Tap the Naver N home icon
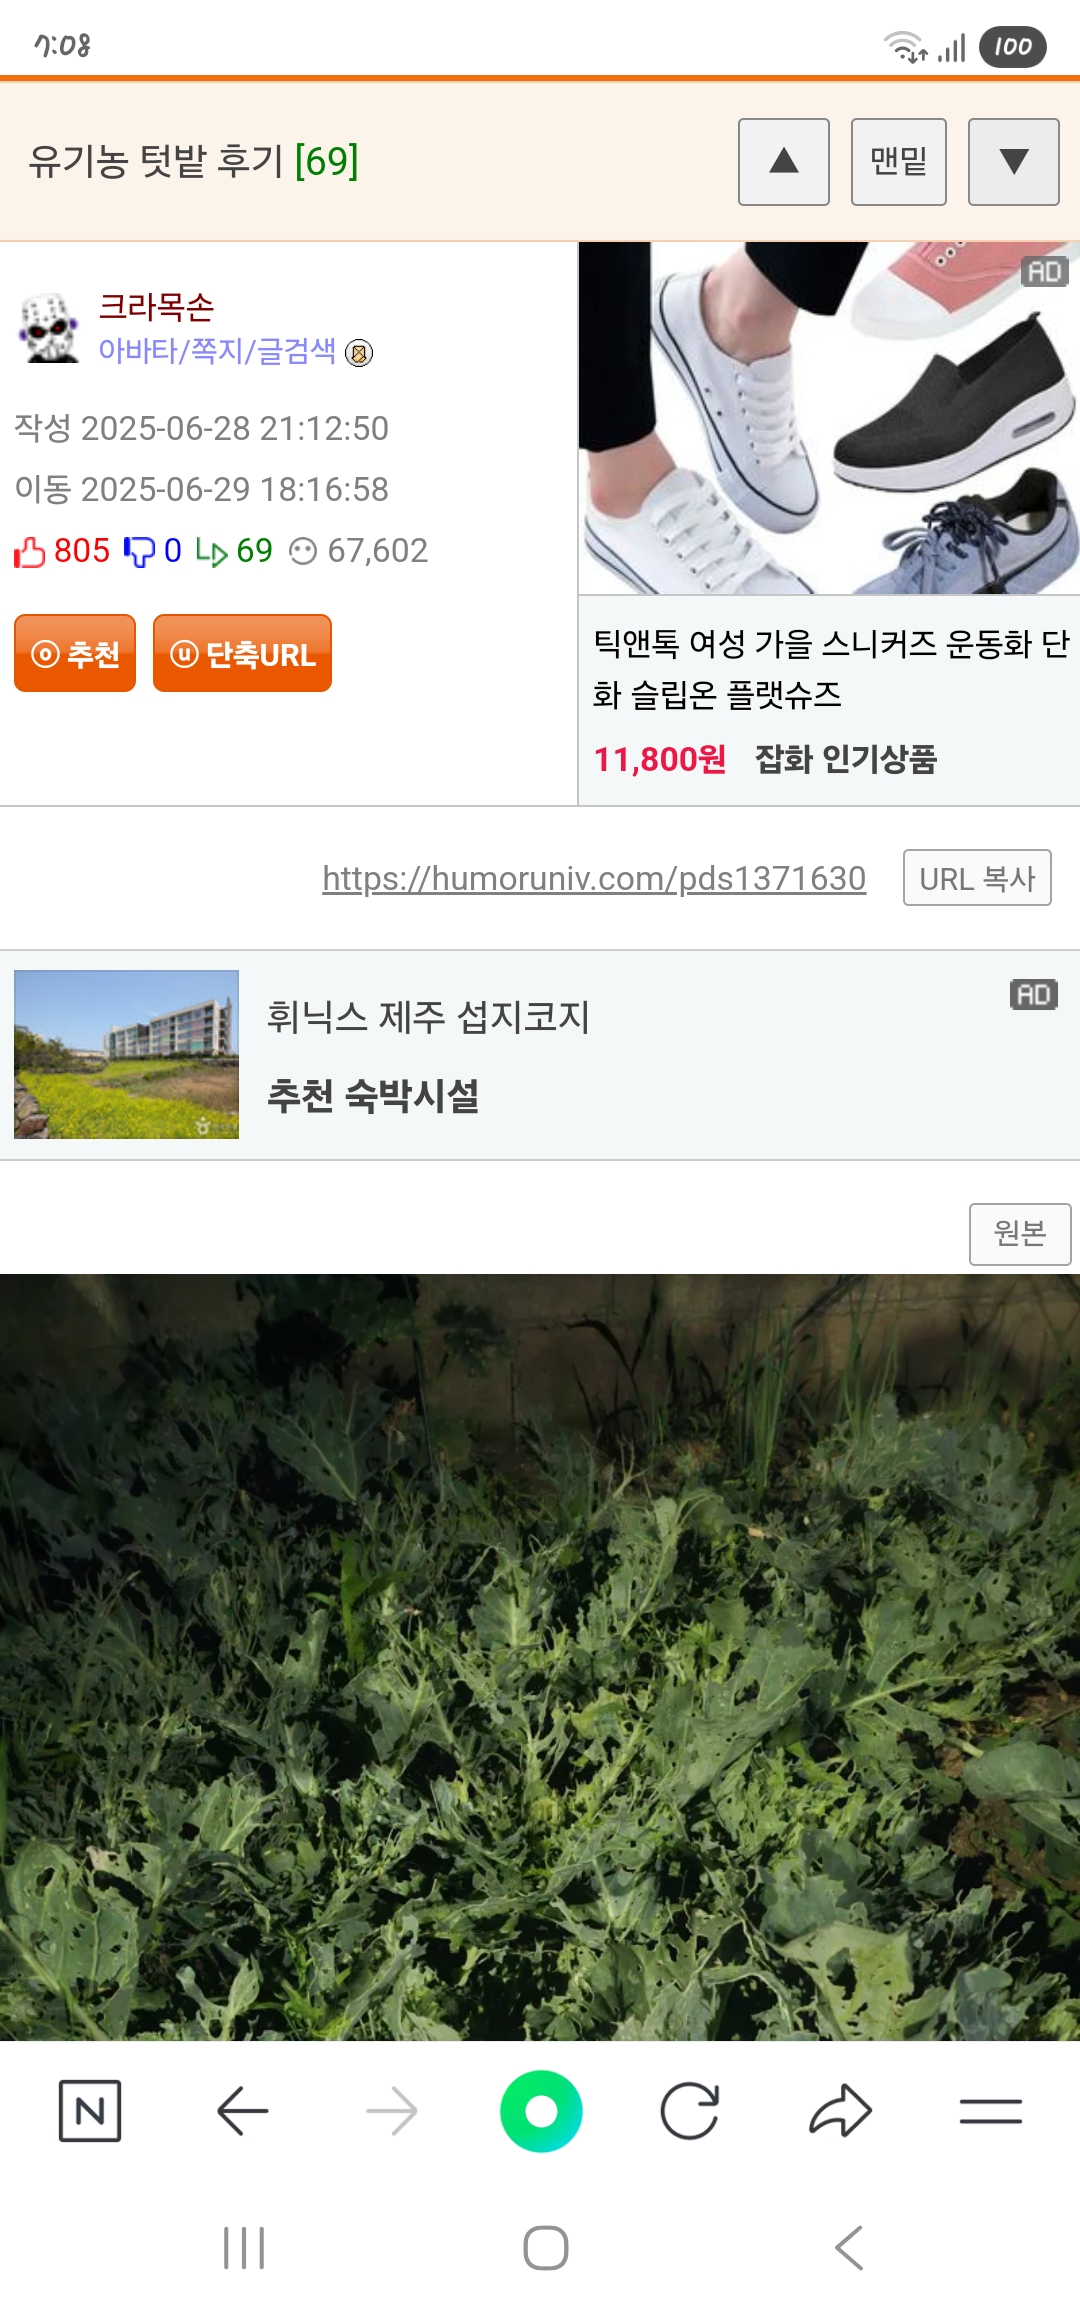 (90, 2111)
